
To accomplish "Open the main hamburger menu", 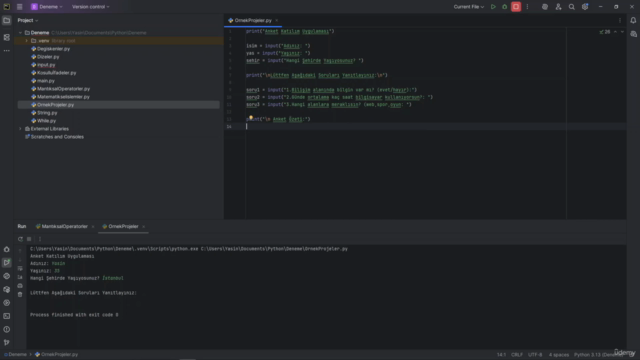I will click(19, 7).
